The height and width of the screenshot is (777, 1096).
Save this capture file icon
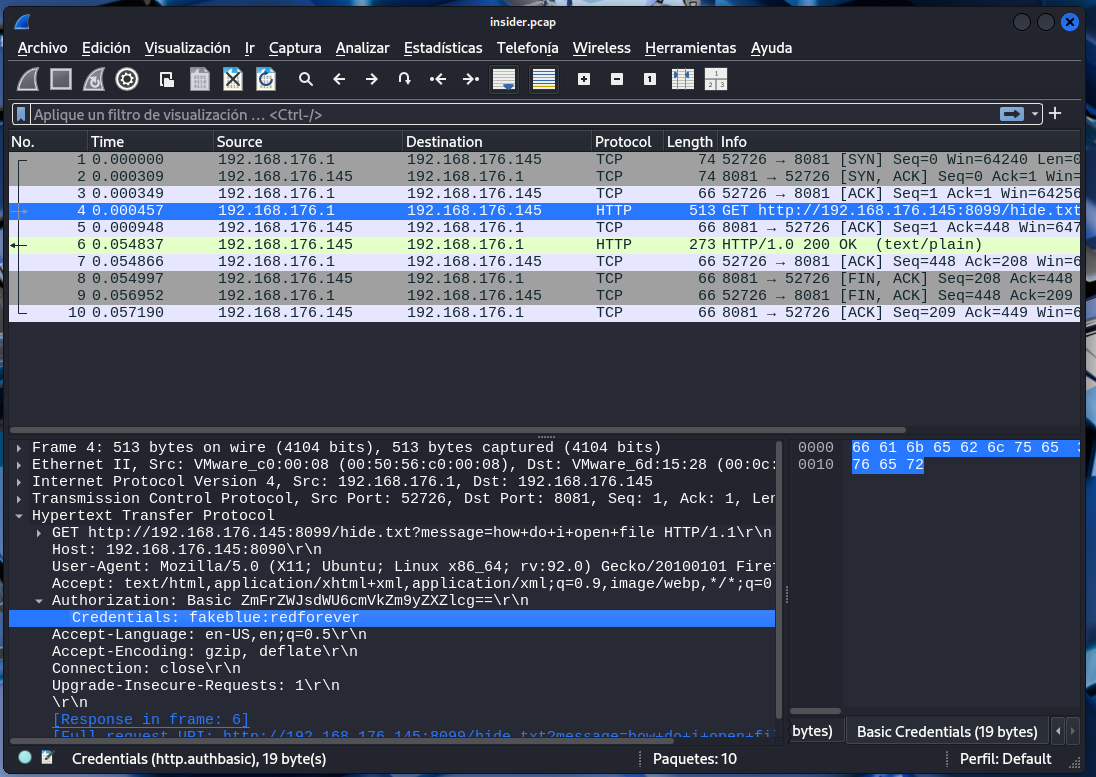200,80
